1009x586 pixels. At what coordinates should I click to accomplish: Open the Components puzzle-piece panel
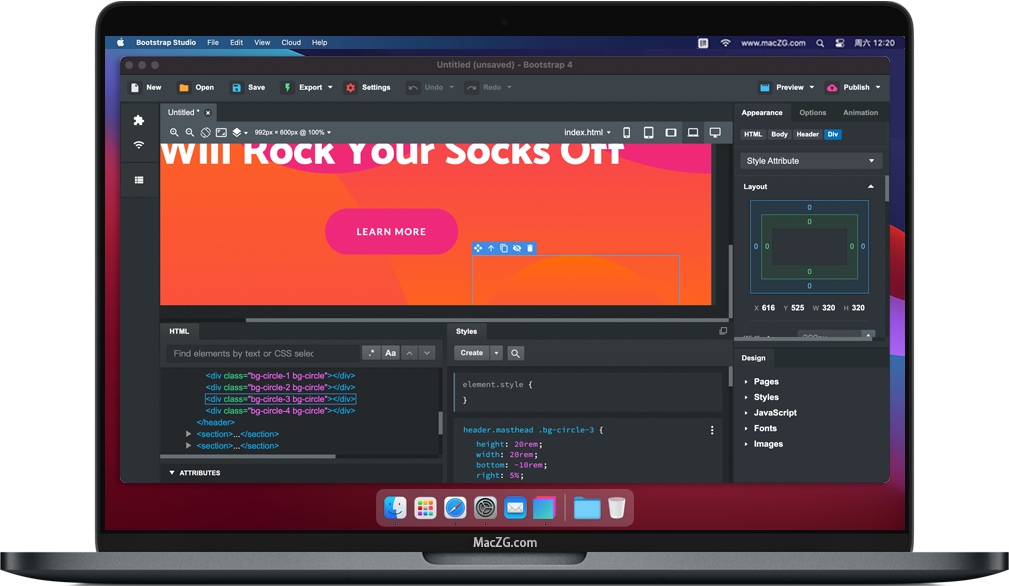coord(139,120)
